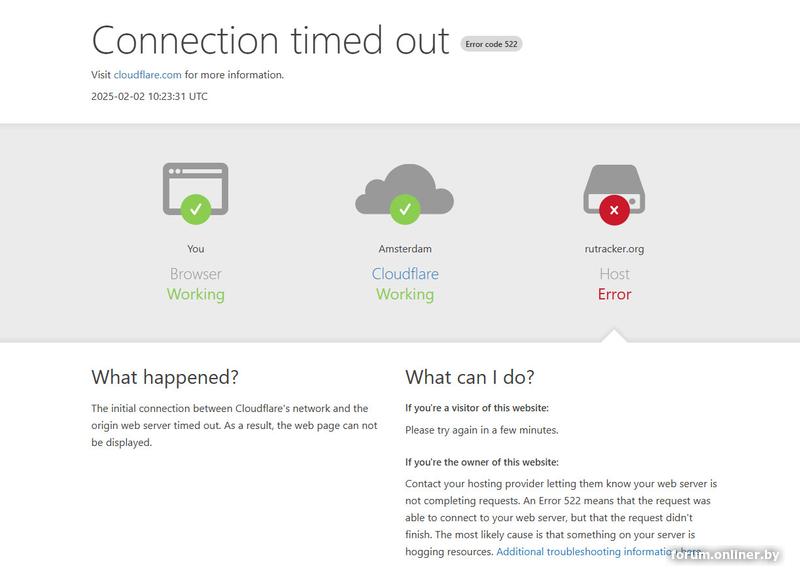The height and width of the screenshot is (576, 800).
Task: Click the What can I do? heading
Action: pyautogui.click(x=470, y=378)
